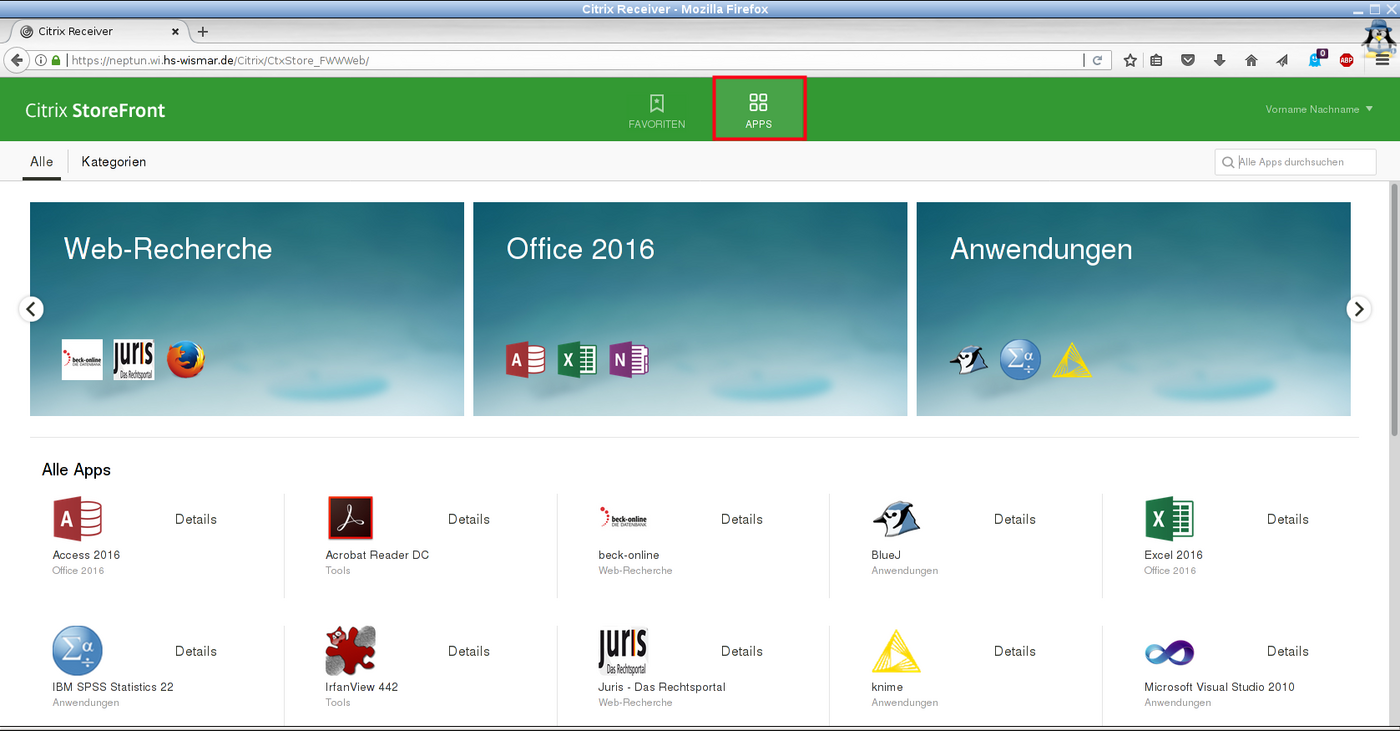Launch IBM SPSS Statistics 22 icon
This screenshot has width=1400, height=731.
pos(77,650)
